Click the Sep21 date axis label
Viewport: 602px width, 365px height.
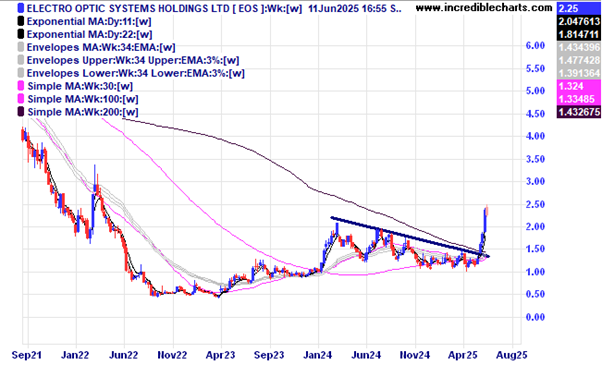(x=26, y=355)
